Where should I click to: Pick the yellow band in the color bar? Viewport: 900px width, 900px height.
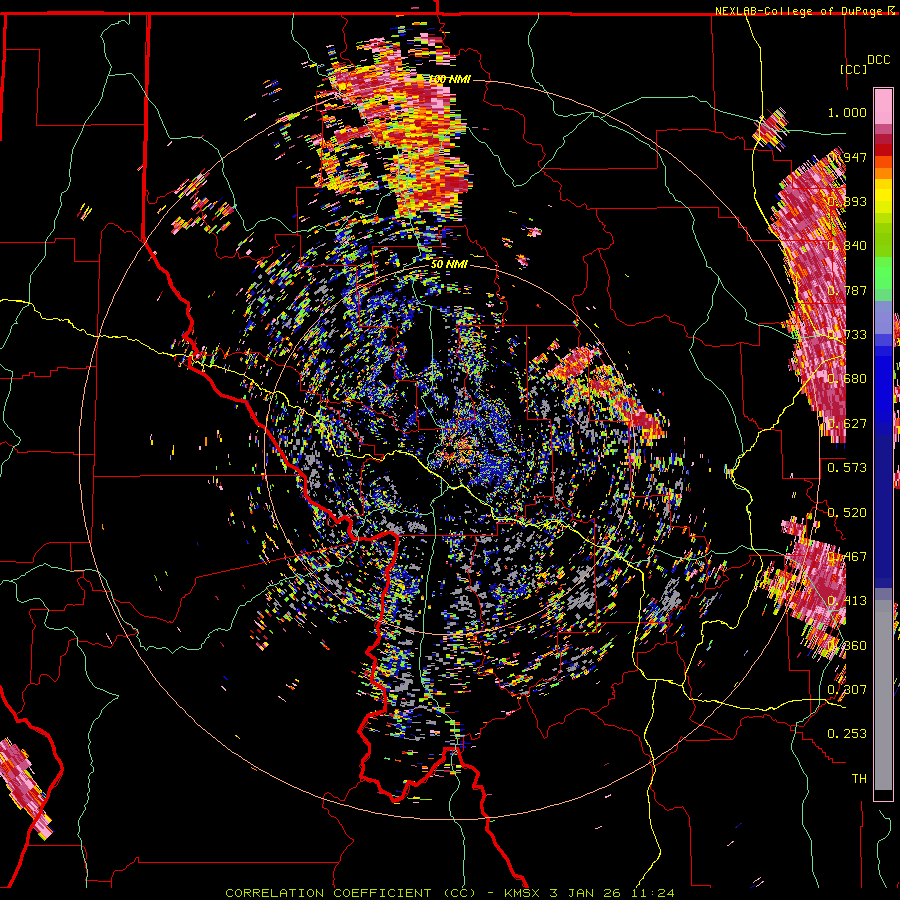(883, 197)
